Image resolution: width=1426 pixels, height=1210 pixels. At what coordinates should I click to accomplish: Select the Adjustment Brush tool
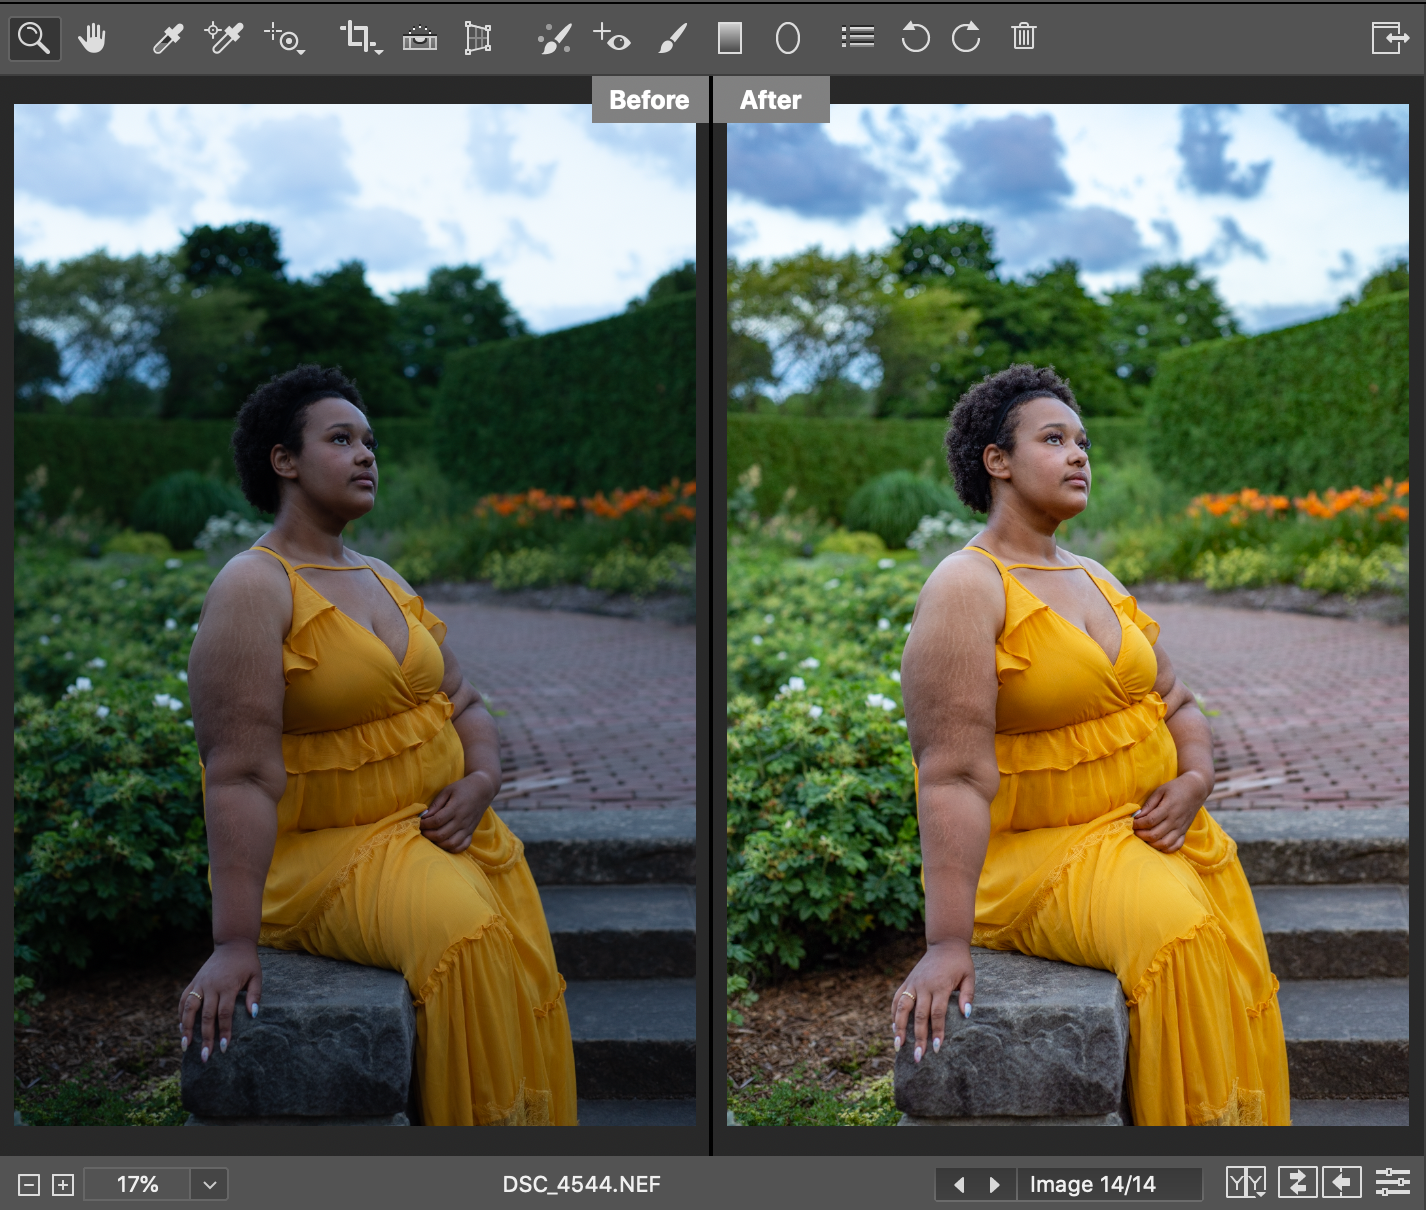(x=673, y=39)
